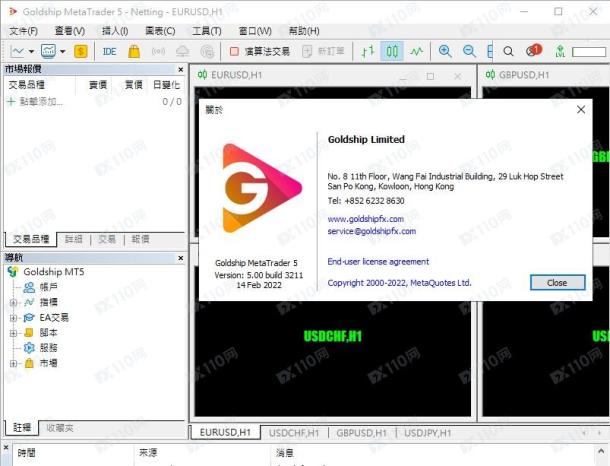Open the 查看(V) menu
Image resolution: width=610 pixels, height=466 pixels.
pos(70,31)
